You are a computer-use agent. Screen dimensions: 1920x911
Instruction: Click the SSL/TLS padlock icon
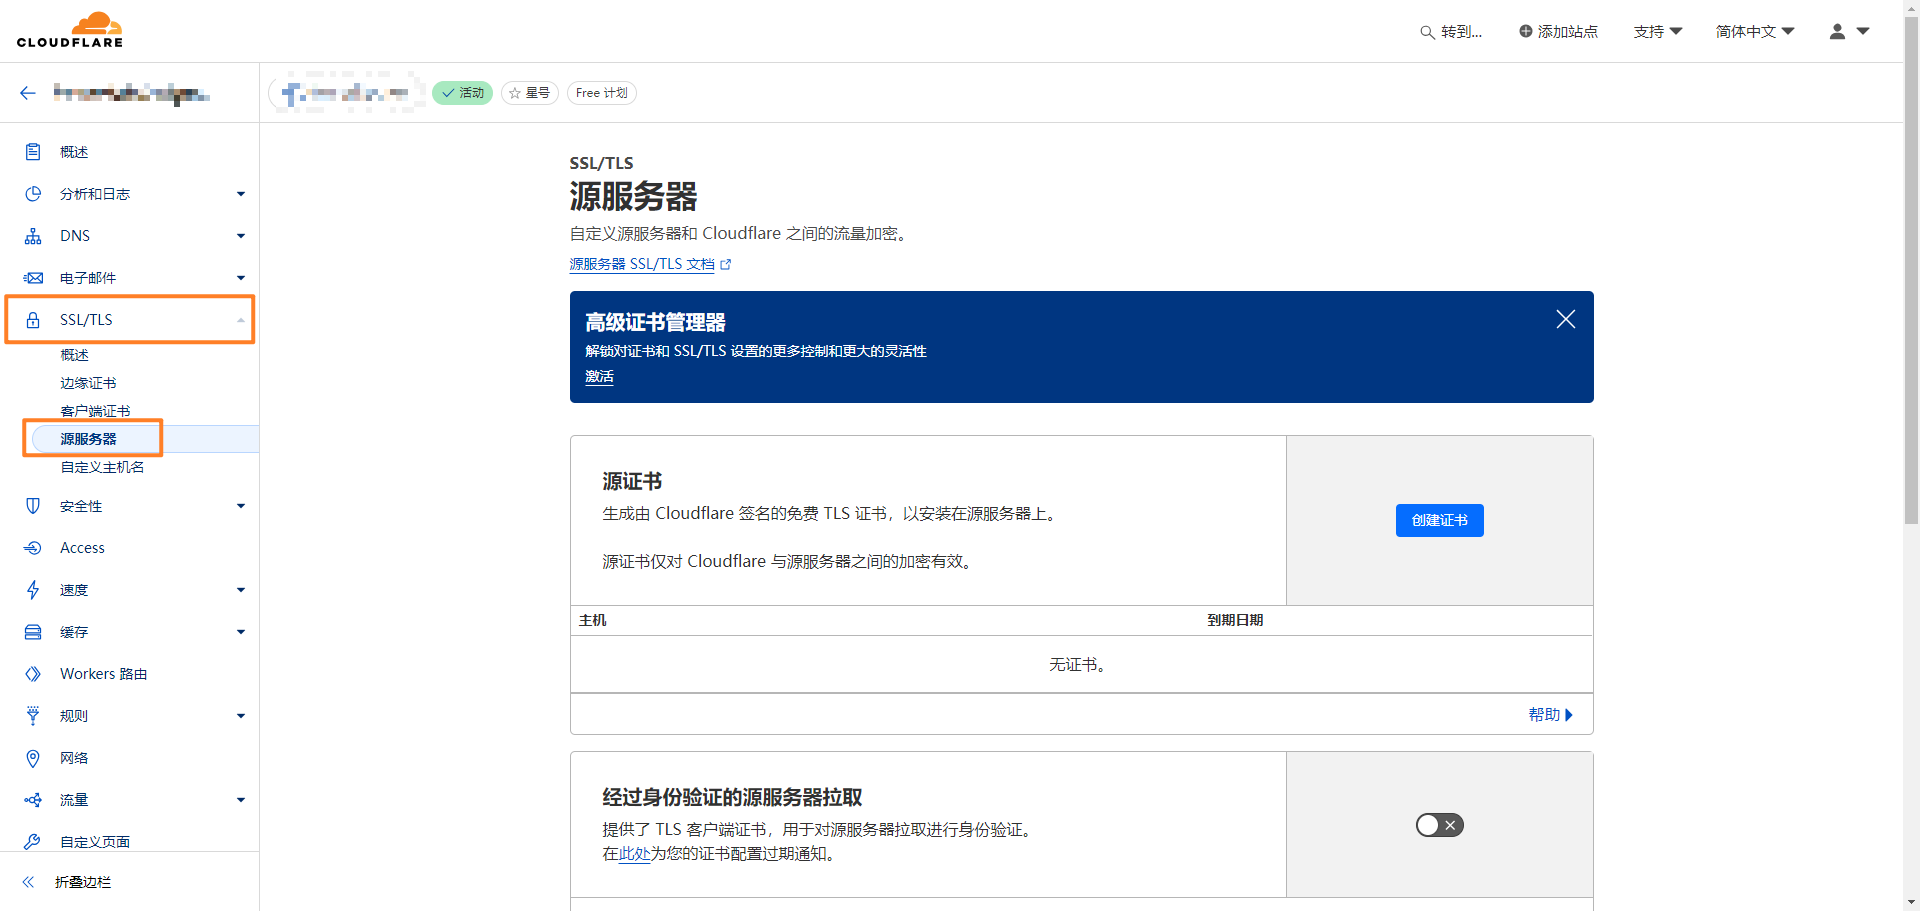coord(33,320)
